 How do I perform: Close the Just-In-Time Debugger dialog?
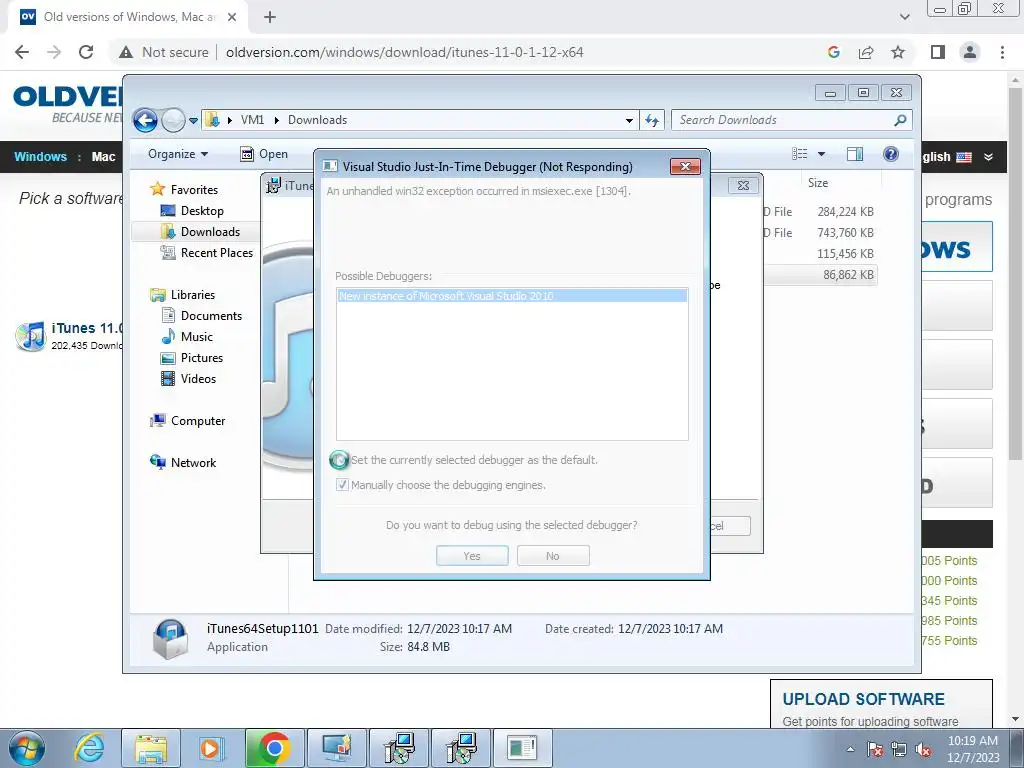pyautogui.click(x=685, y=167)
